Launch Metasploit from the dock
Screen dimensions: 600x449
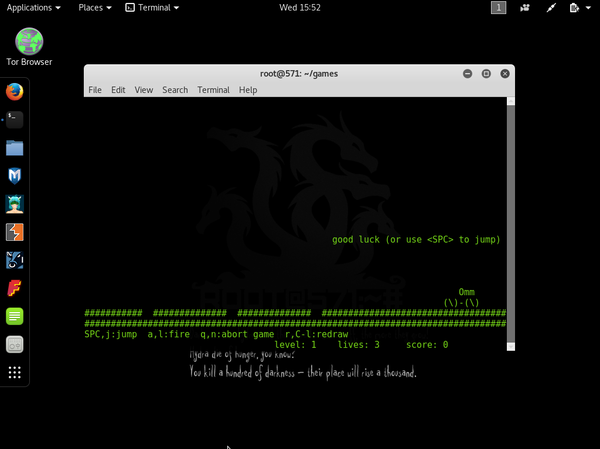point(15,176)
